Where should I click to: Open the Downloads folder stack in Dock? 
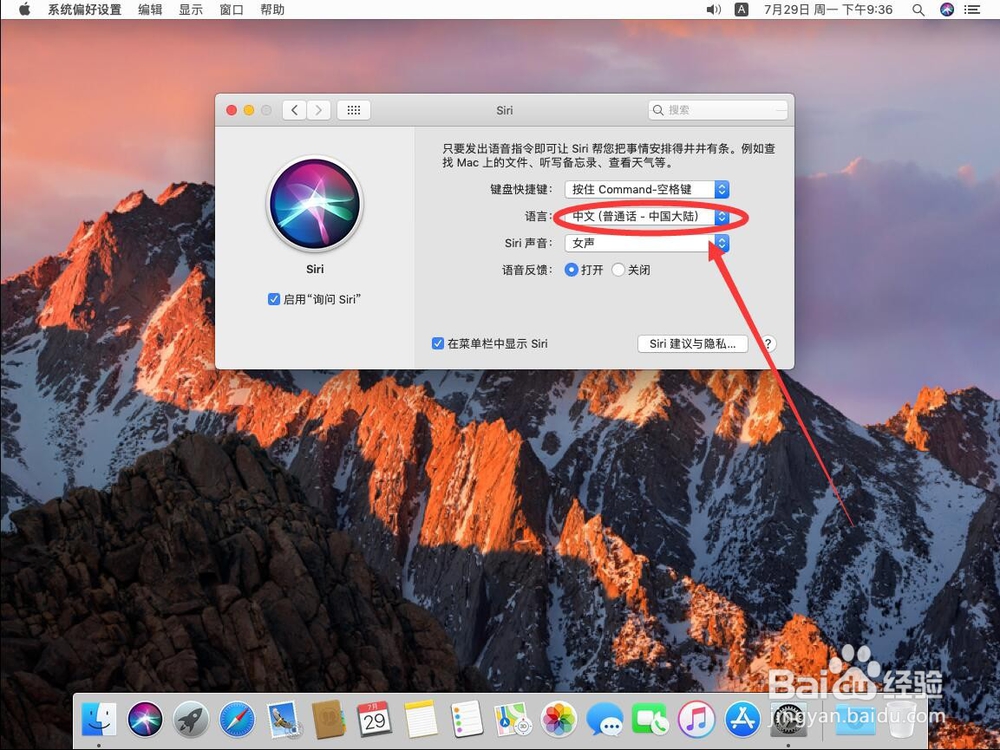[855, 719]
